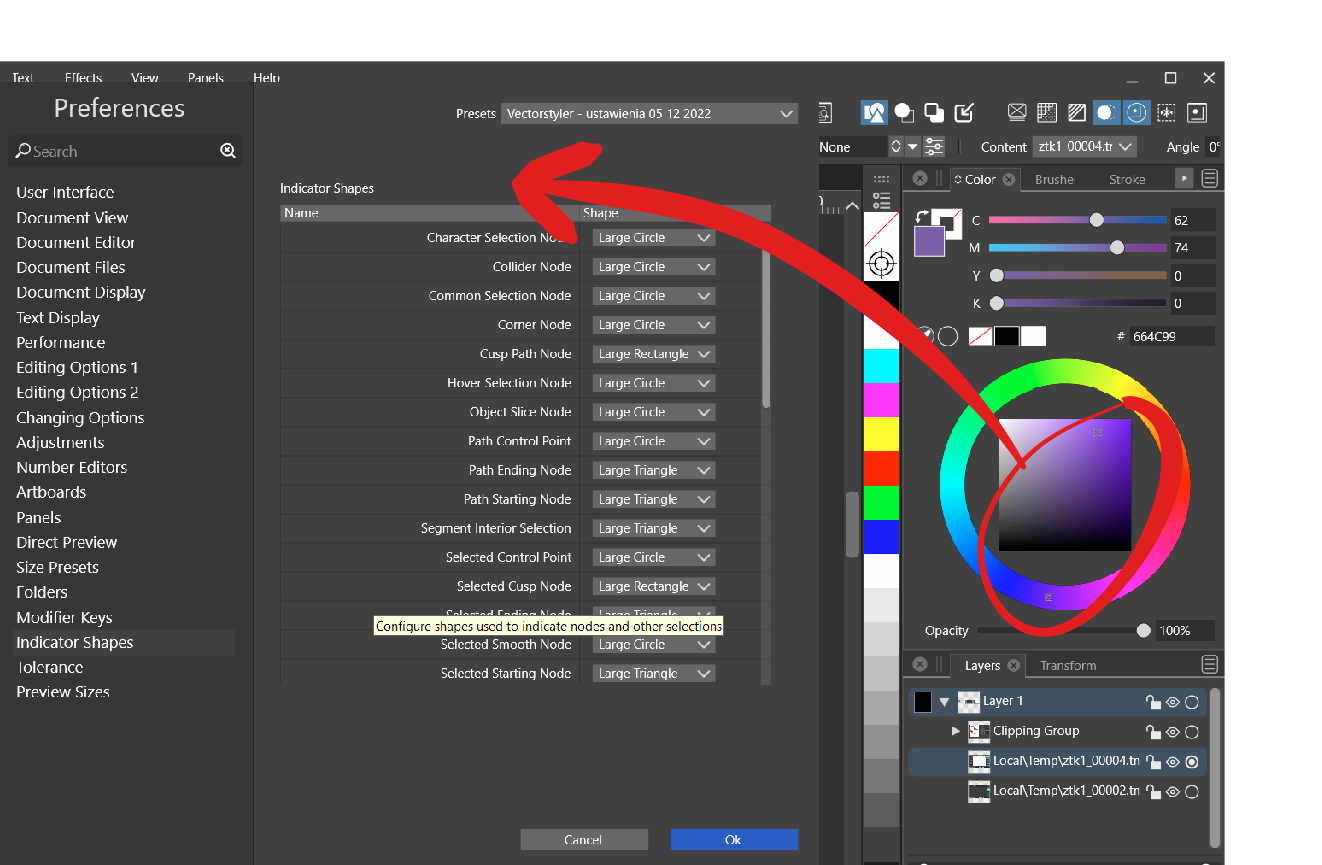Image resolution: width=1322 pixels, height=865 pixels.
Task: Click the Opacity slider handle
Action: coord(1143,630)
